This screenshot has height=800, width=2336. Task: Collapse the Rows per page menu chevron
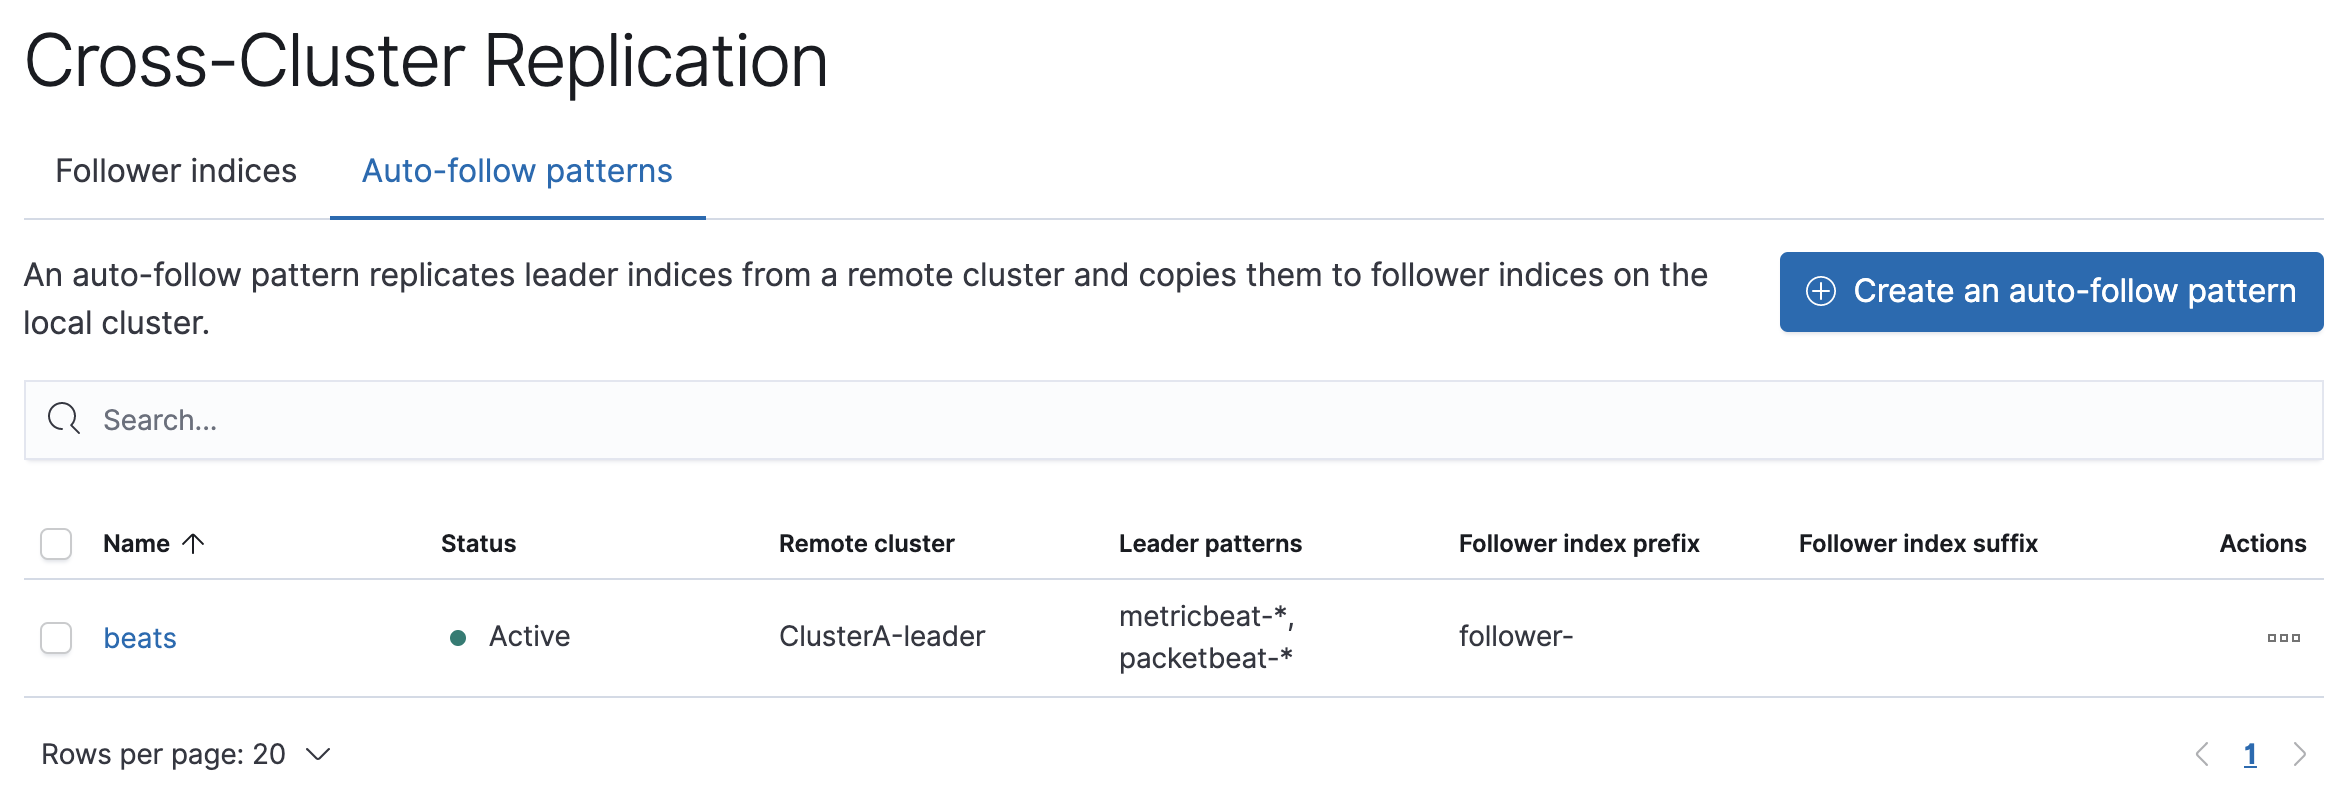316,754
